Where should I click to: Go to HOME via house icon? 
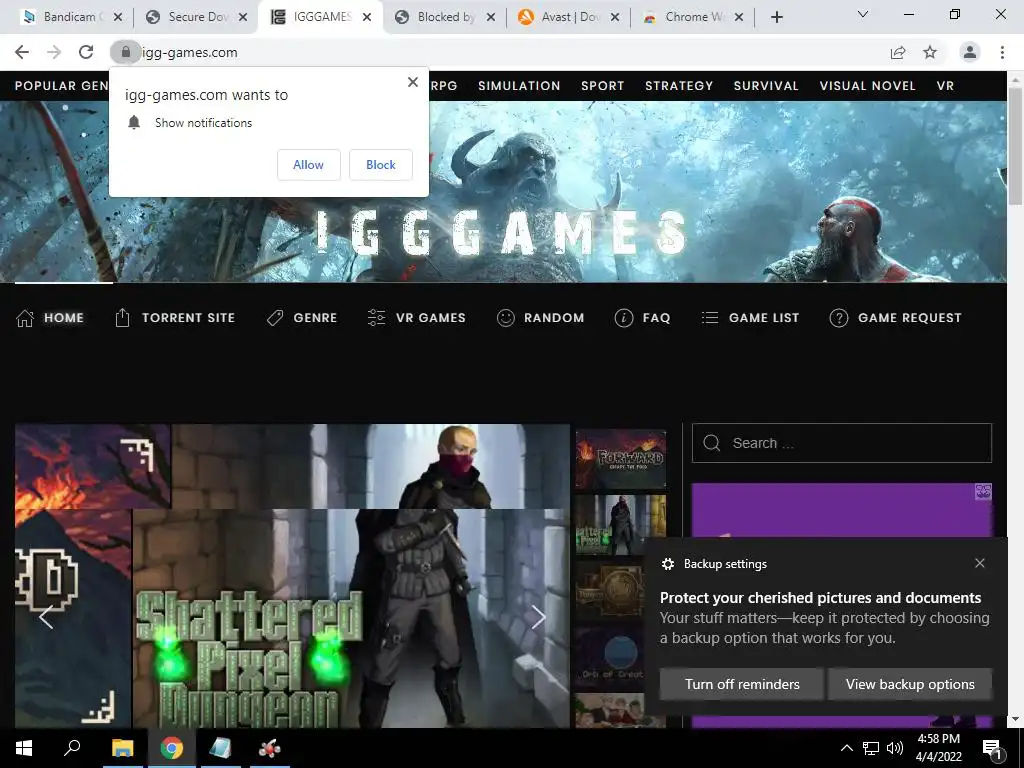(25, 318)
